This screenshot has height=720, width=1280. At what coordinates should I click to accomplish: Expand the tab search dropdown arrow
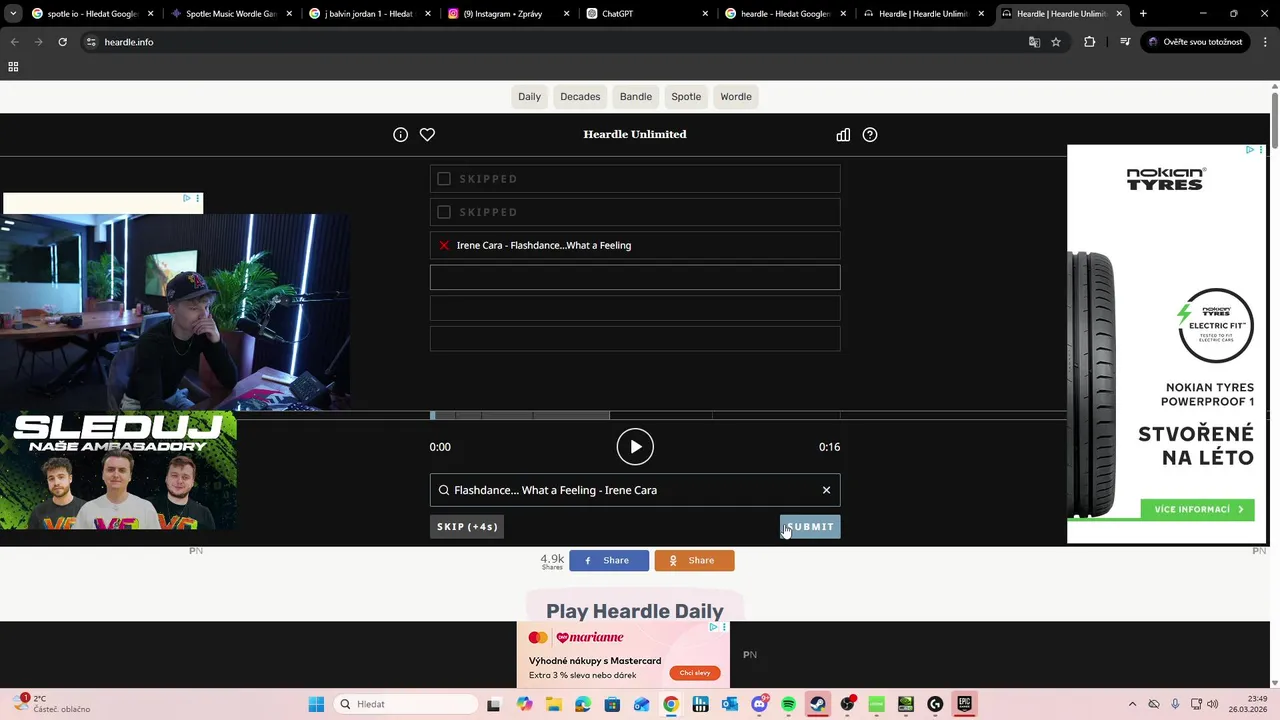13,14
